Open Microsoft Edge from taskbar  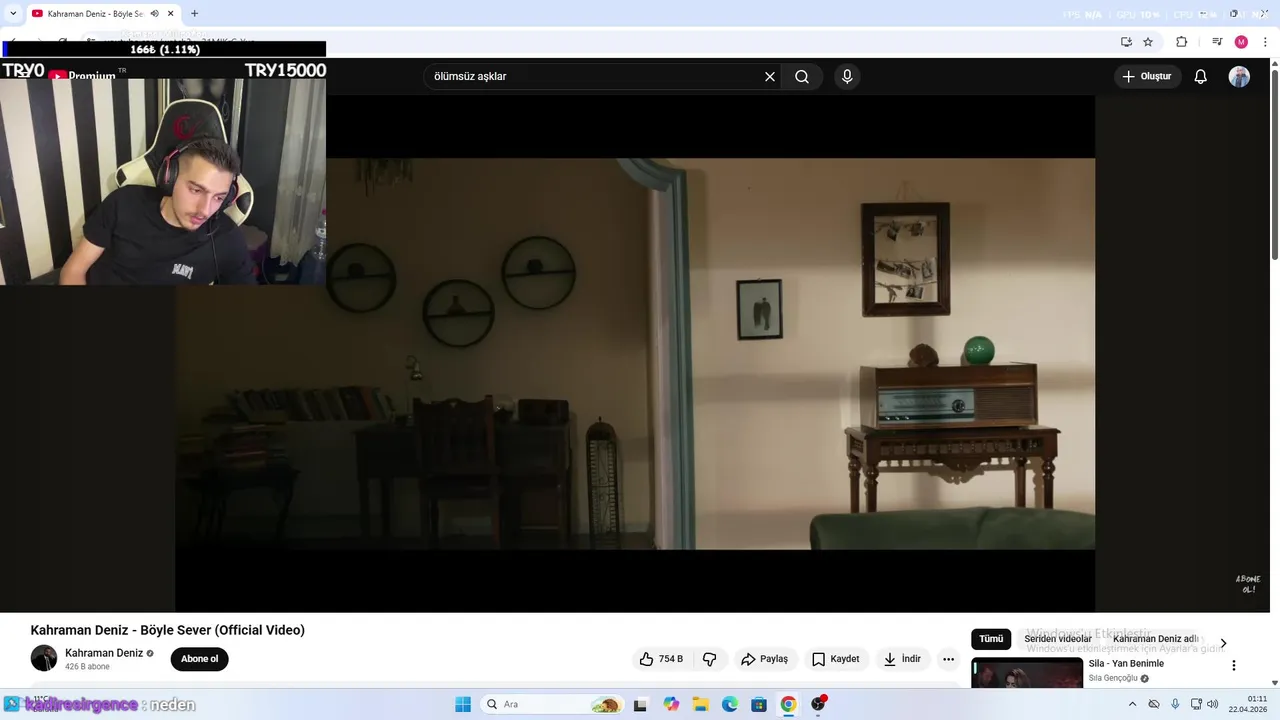(729, 704)
